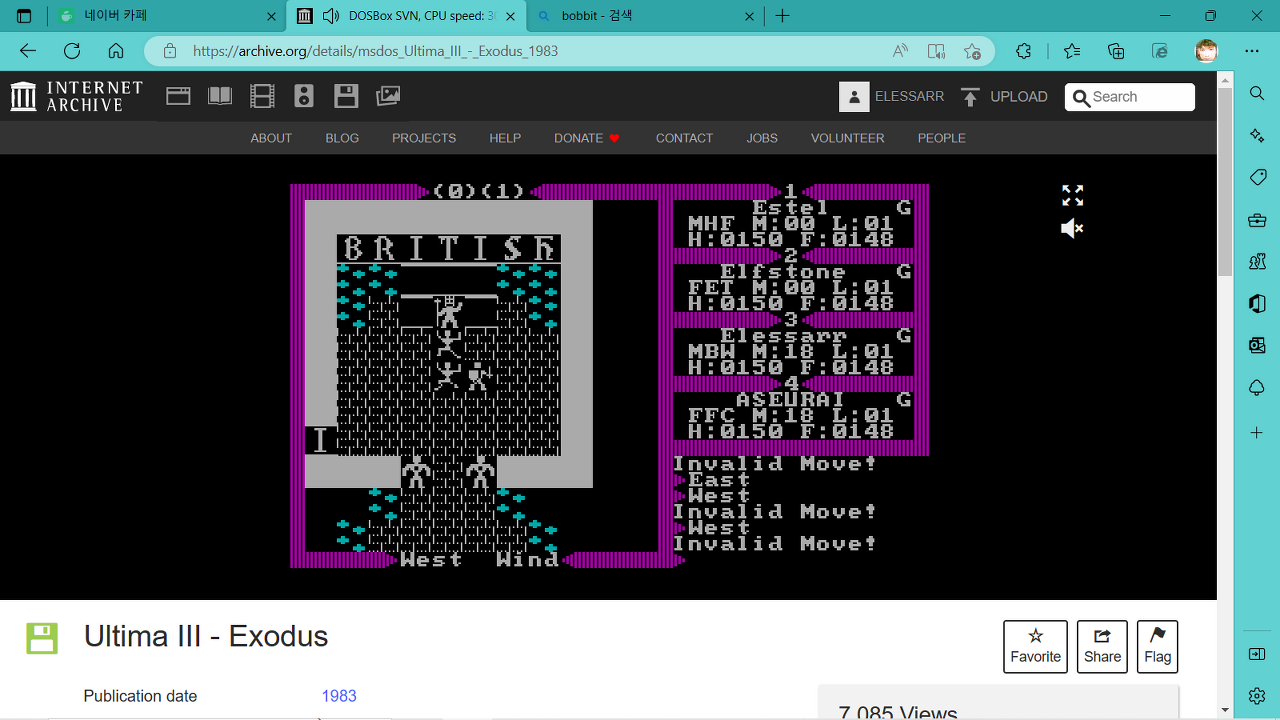Open the ELESSARR user profile icon
The width and height of the screenshot is (1280, 720).
click(854, 96)
